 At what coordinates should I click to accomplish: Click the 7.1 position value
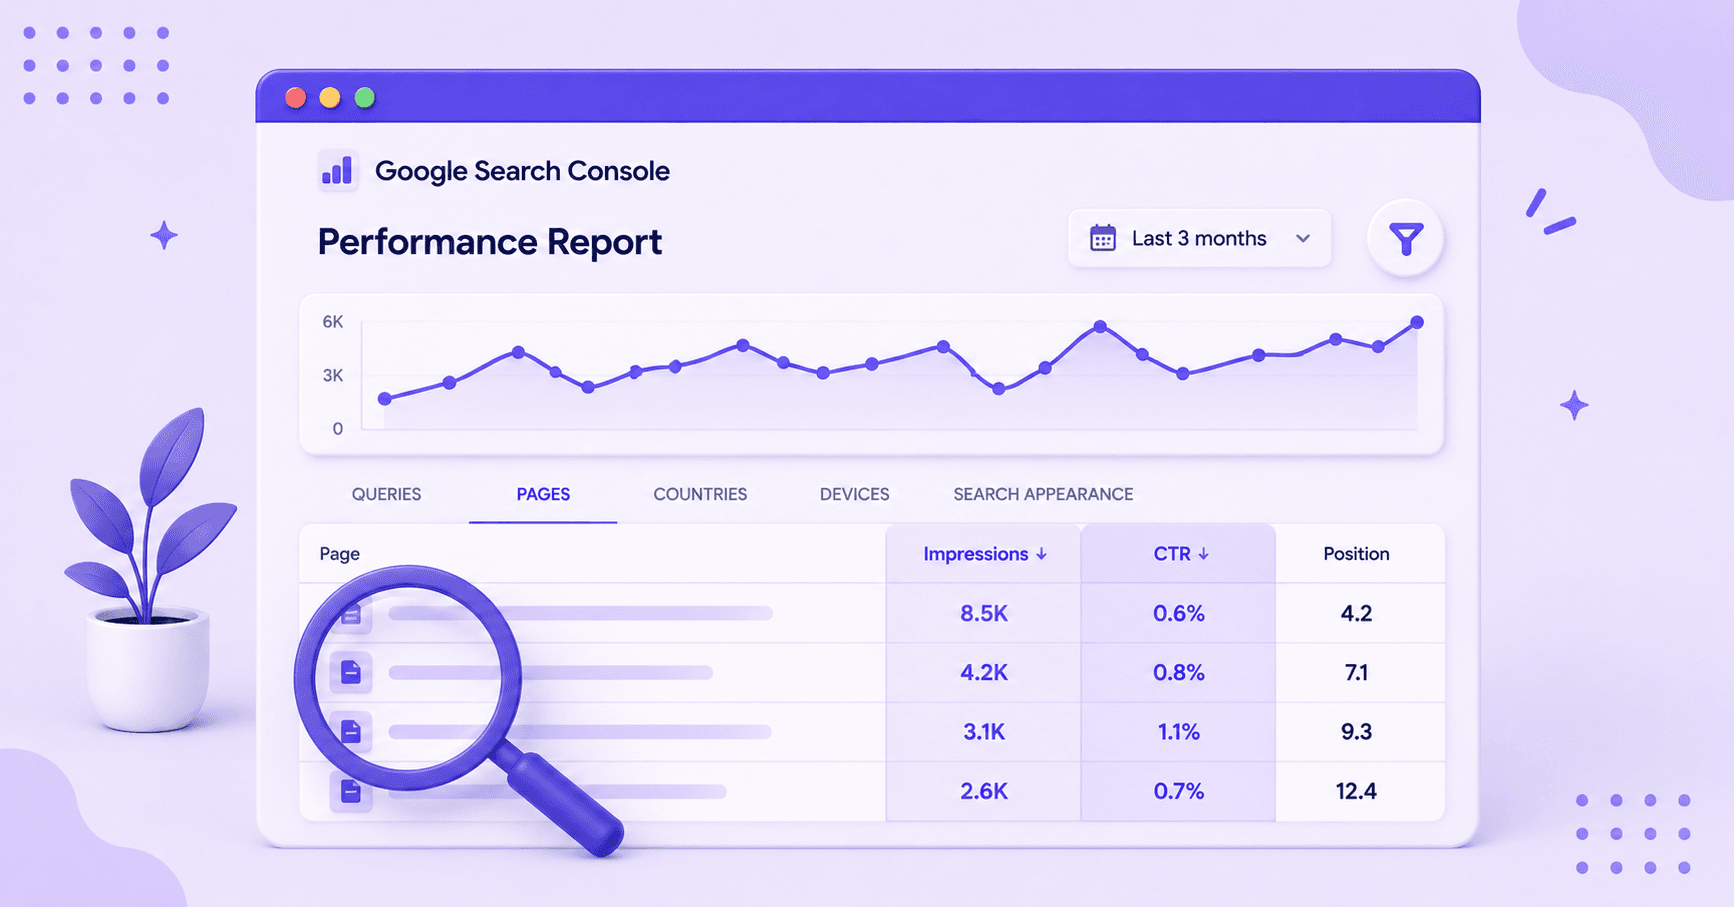pos(1356,673)
